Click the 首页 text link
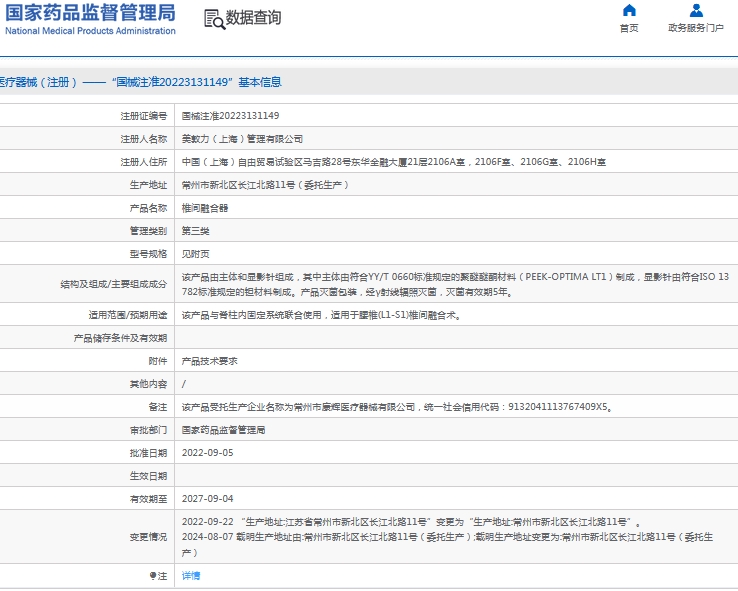This screenshot has width=738, height=591. 629,28
